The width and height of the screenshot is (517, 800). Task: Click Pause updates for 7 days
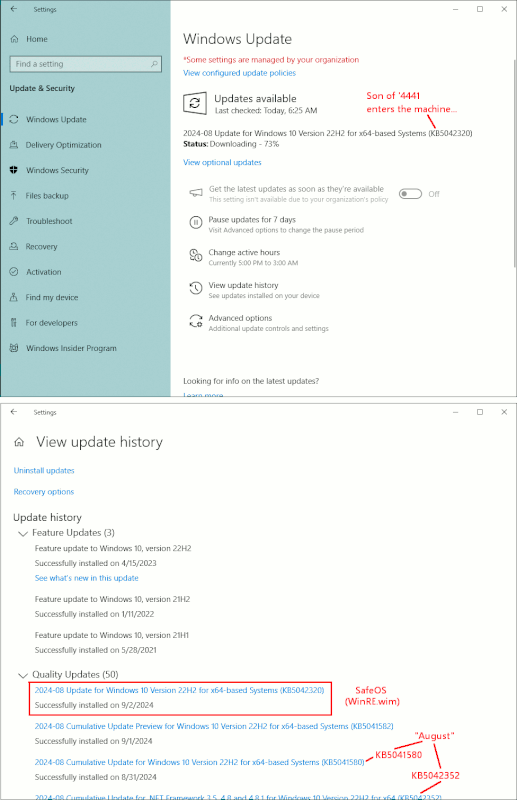pos(252,219)
